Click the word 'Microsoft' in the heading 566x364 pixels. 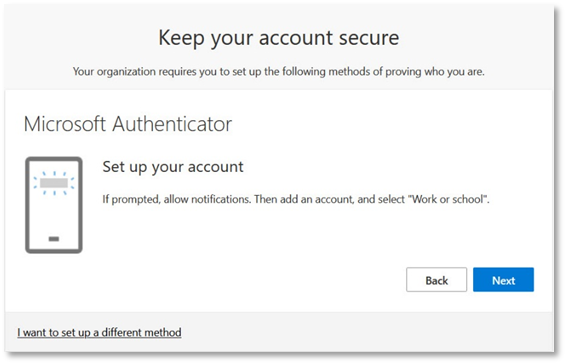[65, 124]
